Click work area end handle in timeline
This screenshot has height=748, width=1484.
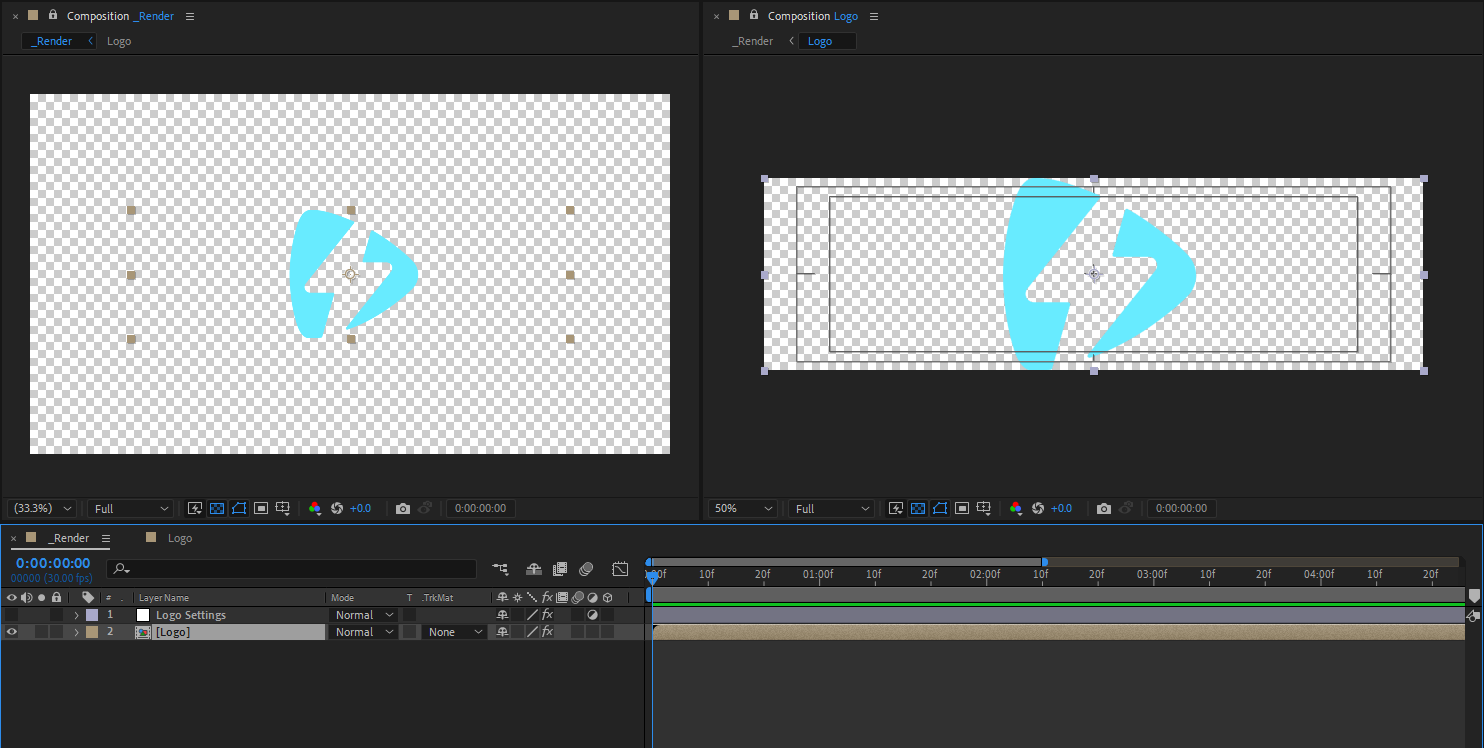tap(1044, 562)
